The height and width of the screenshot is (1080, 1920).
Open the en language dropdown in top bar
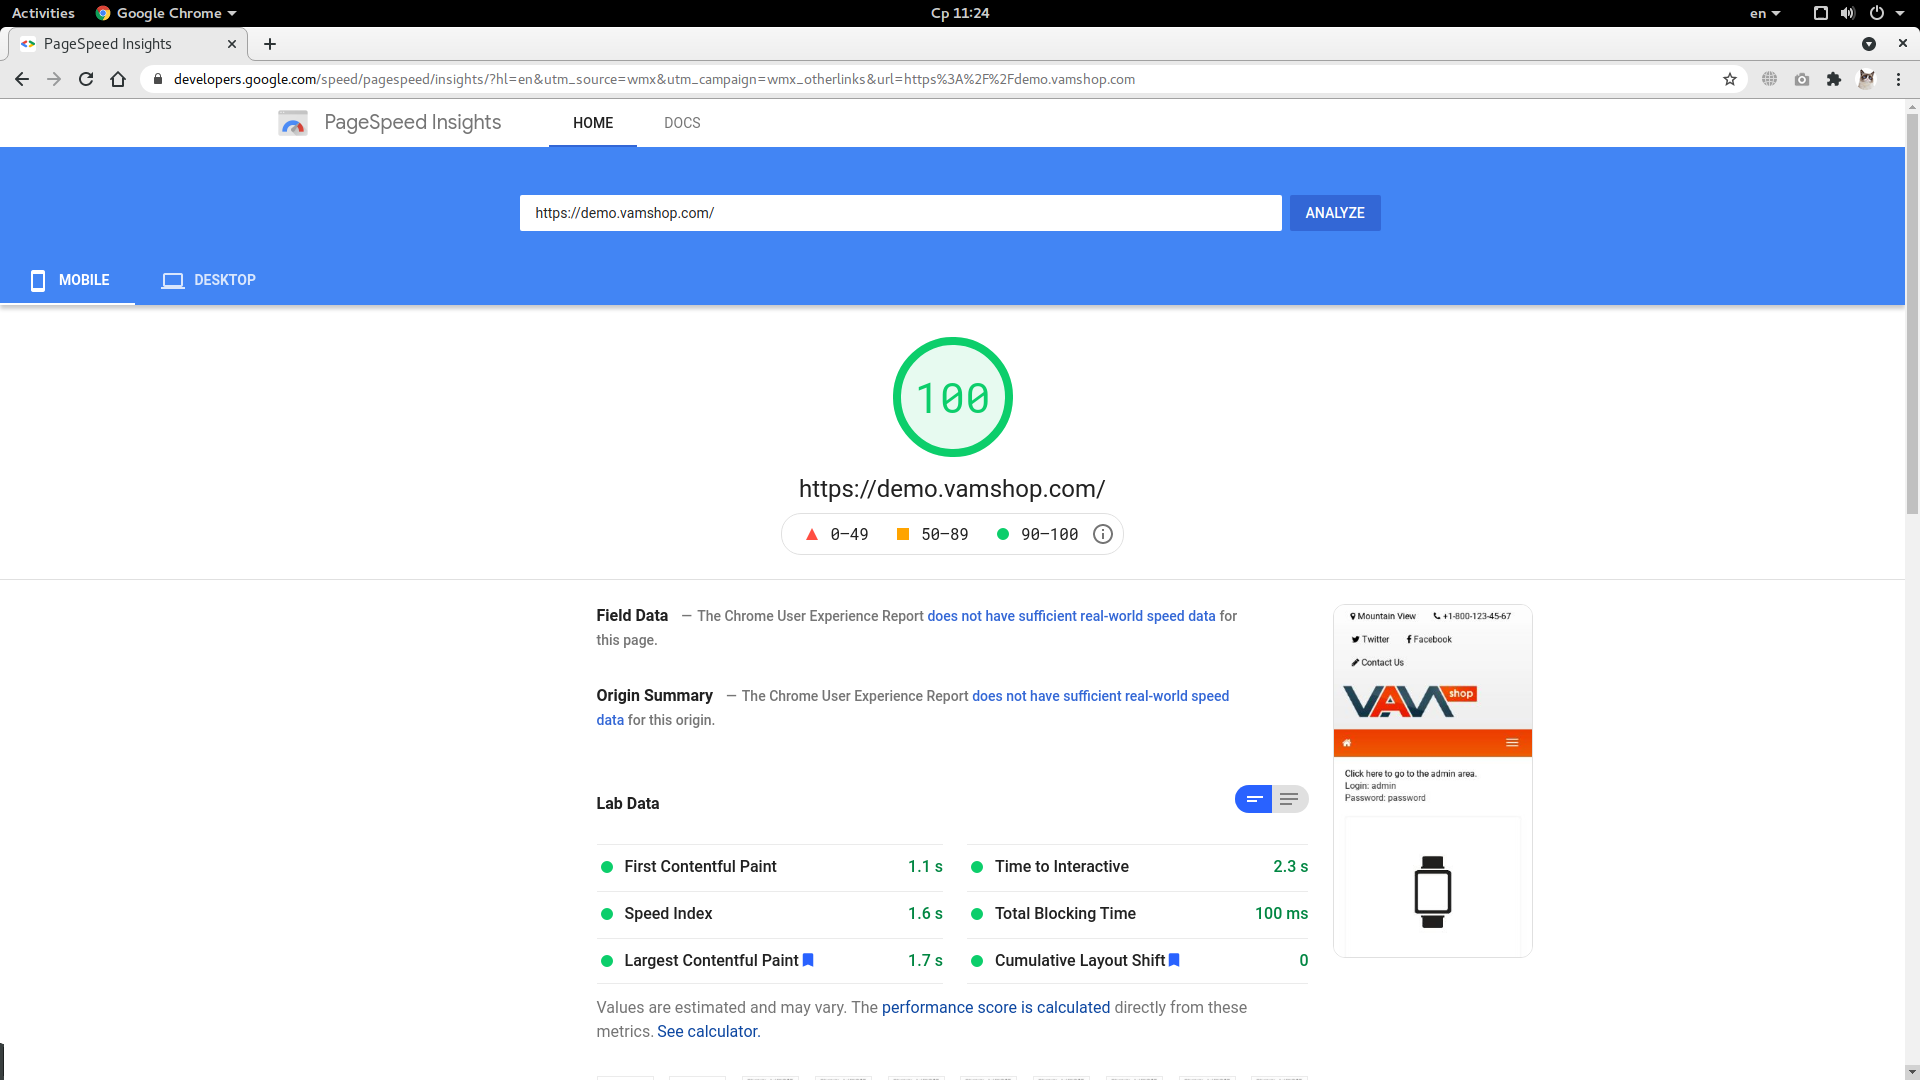(x=1765, y=13)
